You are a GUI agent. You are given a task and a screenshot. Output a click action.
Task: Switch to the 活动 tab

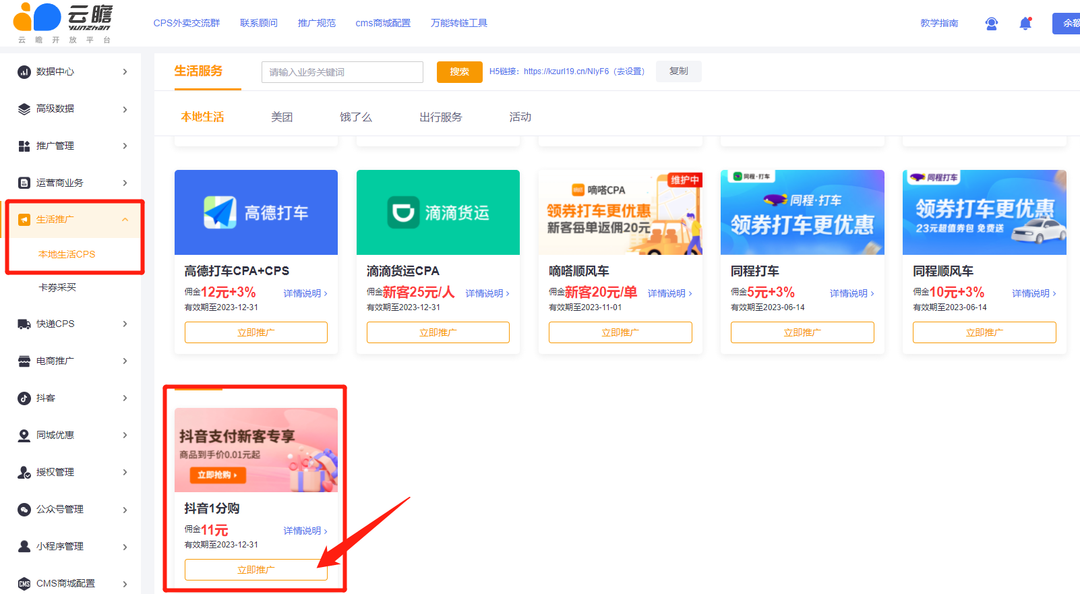tap(520, 117)
